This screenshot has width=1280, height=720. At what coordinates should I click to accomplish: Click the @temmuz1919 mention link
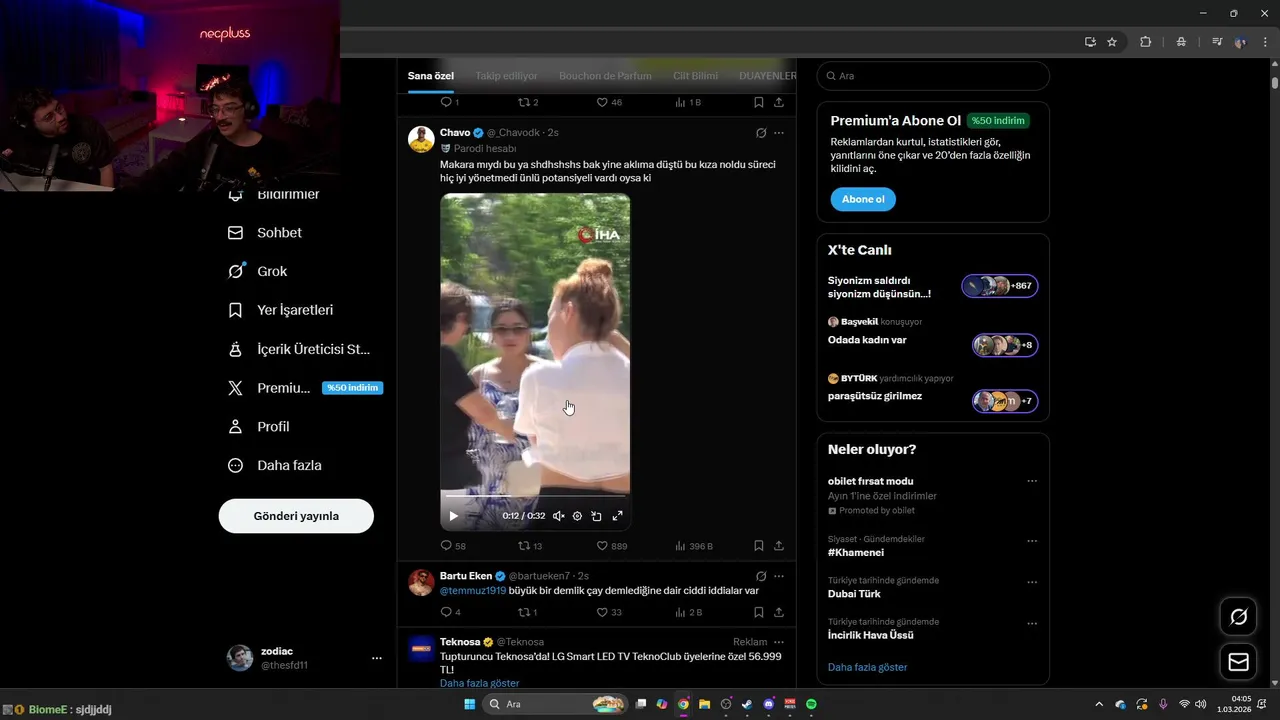(x=473, y=591)
